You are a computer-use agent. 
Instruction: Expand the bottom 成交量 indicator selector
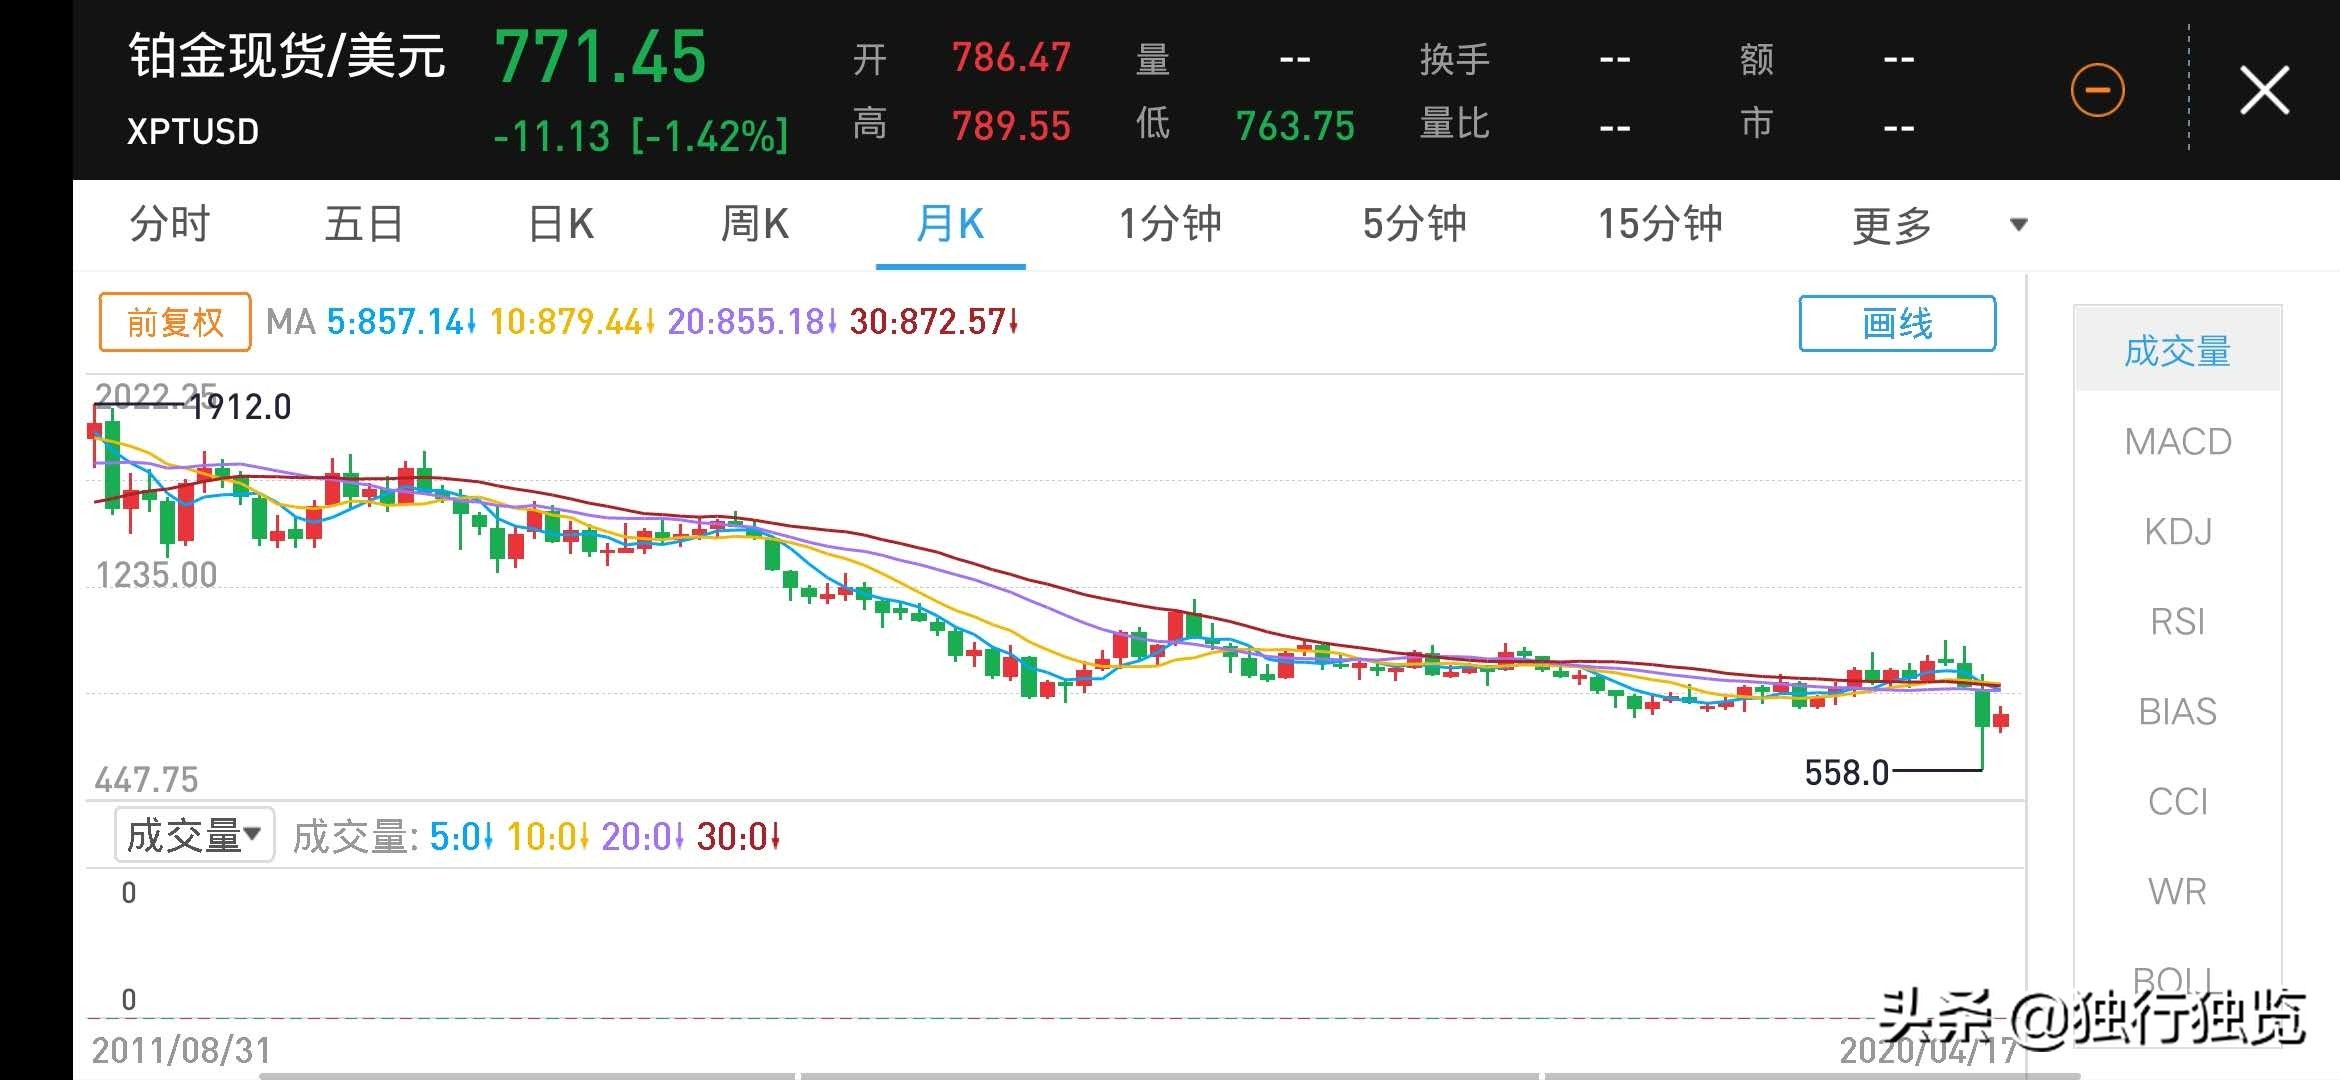(193, 833)
